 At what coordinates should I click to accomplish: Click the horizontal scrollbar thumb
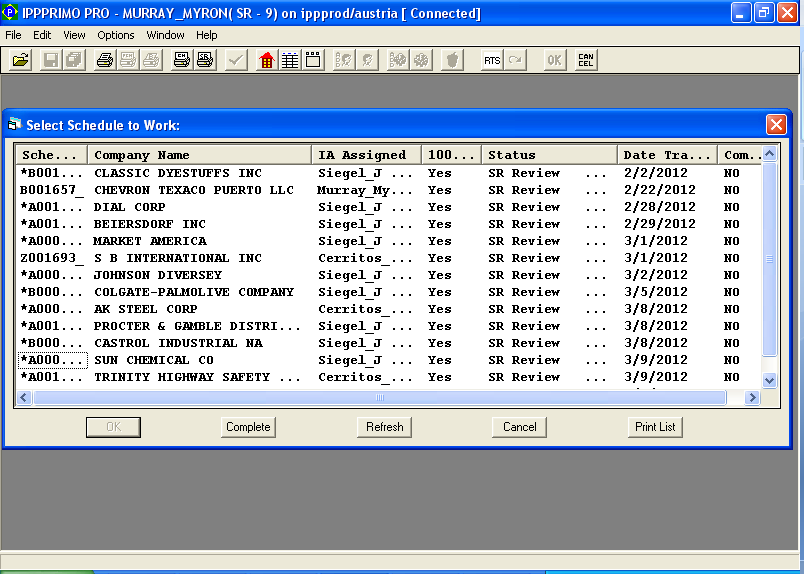pyautogui.click(x=379, y=398)
